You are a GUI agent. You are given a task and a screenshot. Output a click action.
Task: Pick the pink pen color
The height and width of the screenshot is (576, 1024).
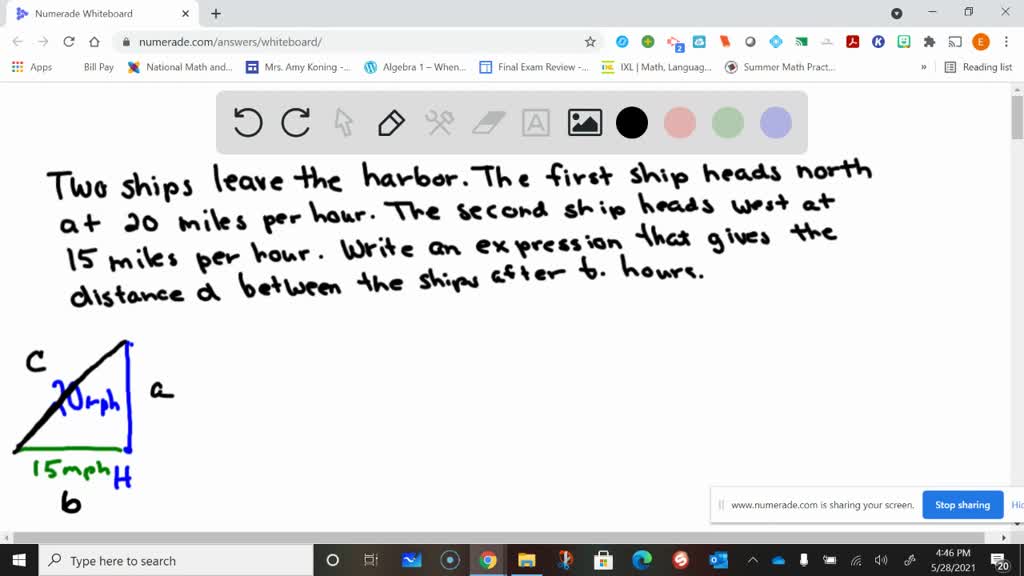pyautogui.click(x=680, y=123)
